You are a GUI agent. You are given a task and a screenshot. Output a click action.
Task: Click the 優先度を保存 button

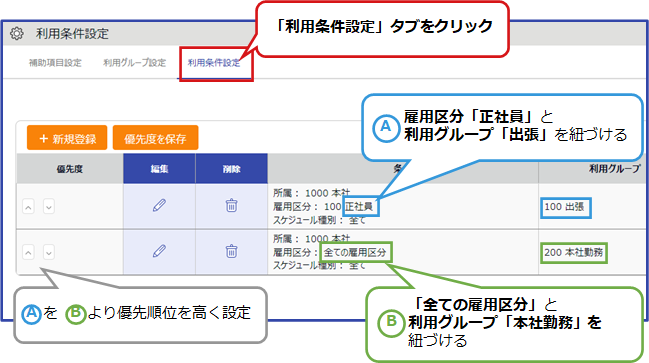pyautogui.click(x=155, y=138)
